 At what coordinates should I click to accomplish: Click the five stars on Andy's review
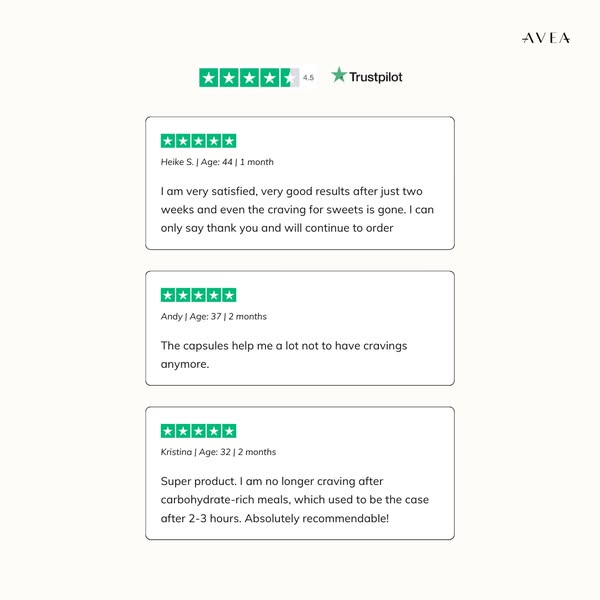[198, 295]
